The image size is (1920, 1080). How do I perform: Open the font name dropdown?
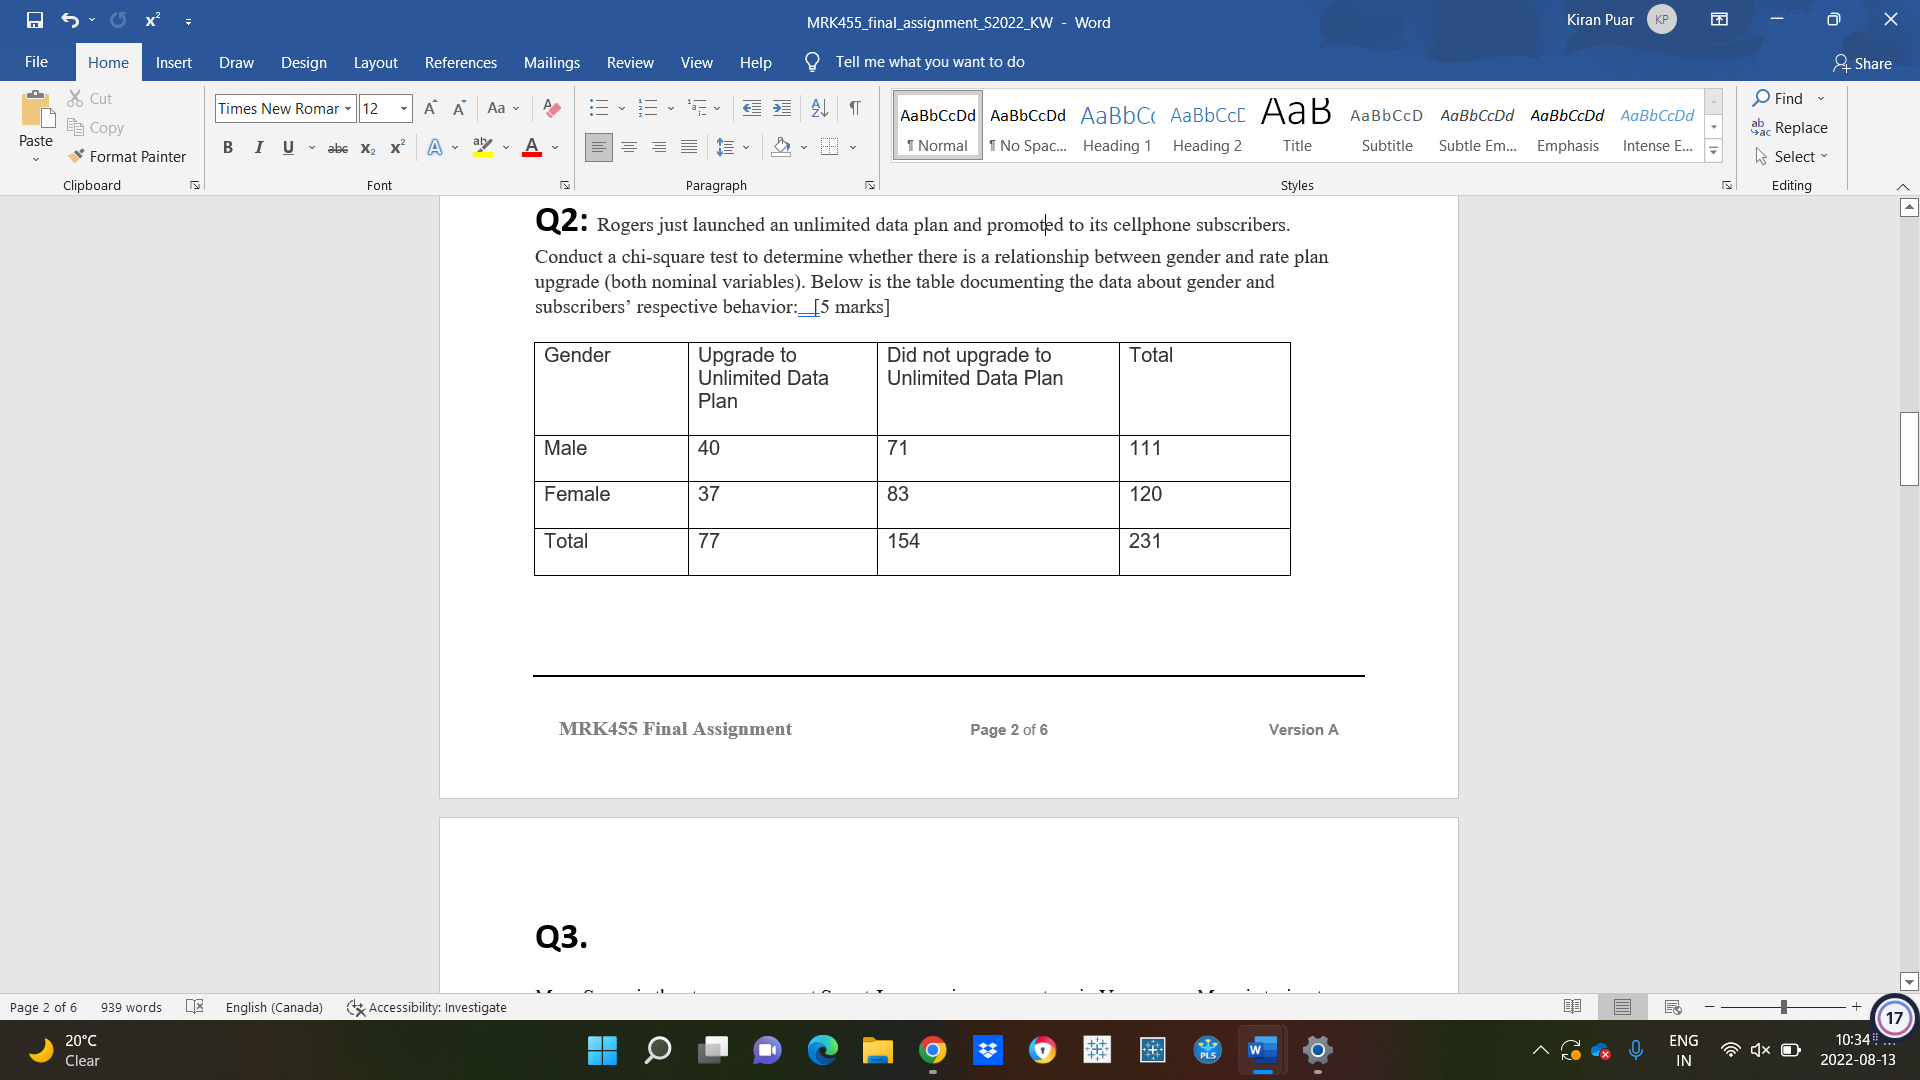click(347, 108)
